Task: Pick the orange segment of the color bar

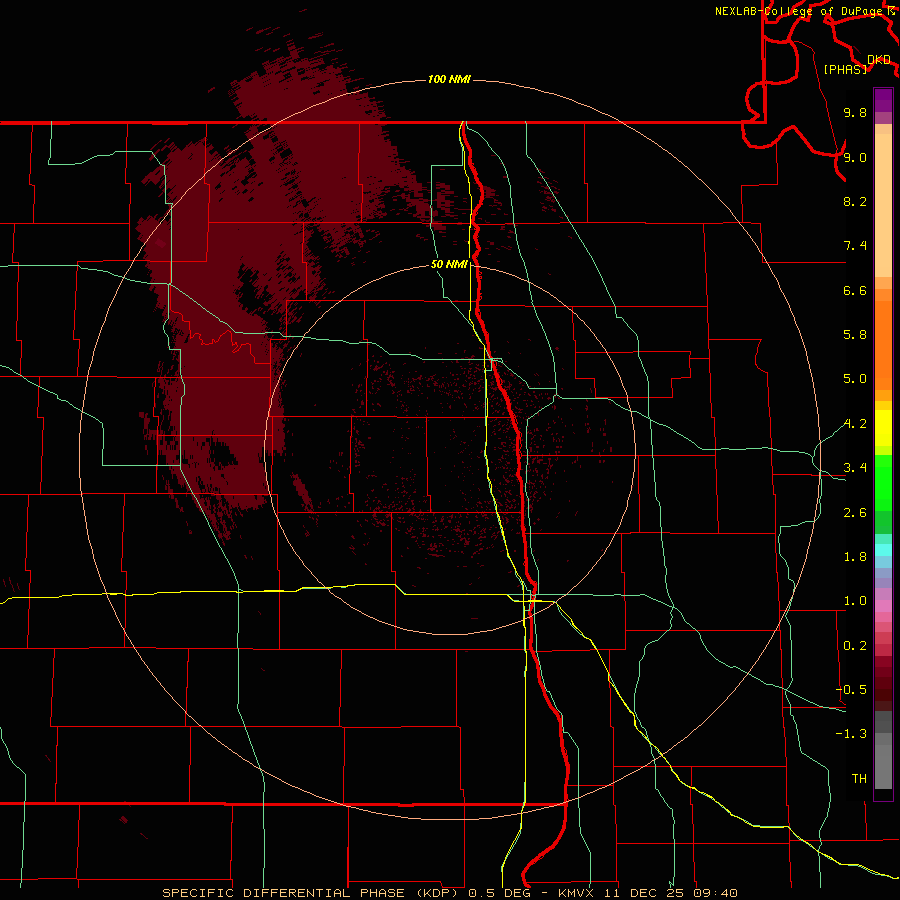Action: click(x=883, y=345)
